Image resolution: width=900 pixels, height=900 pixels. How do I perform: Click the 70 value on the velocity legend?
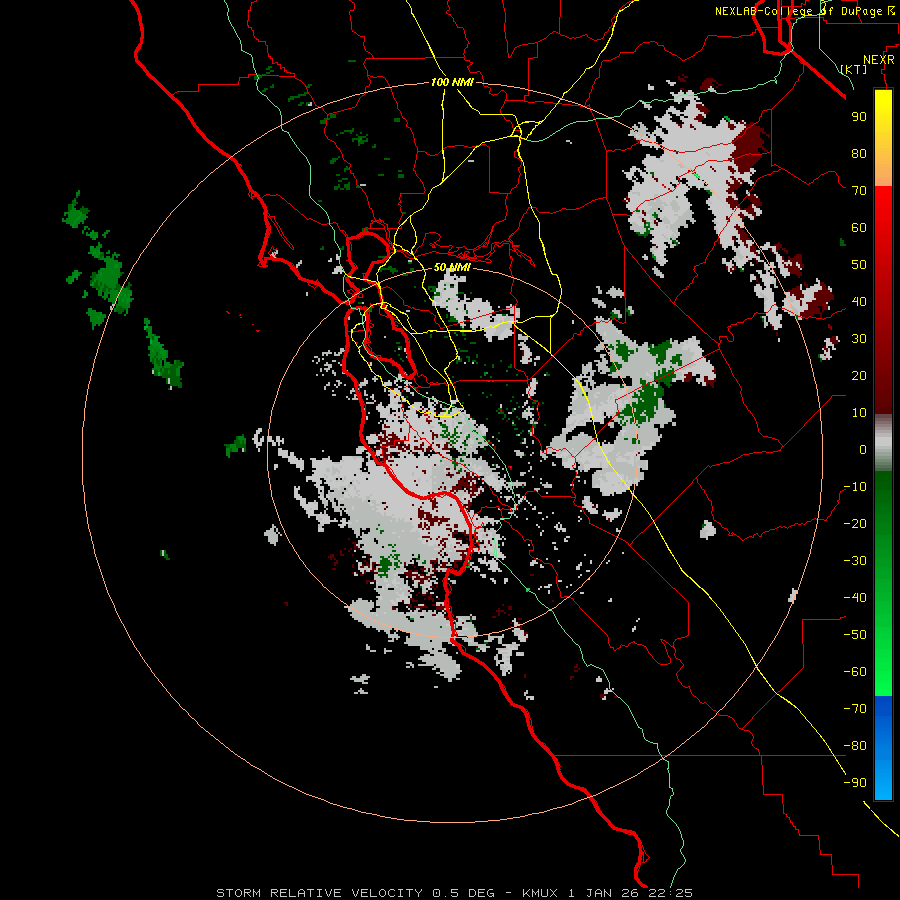click(859, 191)
